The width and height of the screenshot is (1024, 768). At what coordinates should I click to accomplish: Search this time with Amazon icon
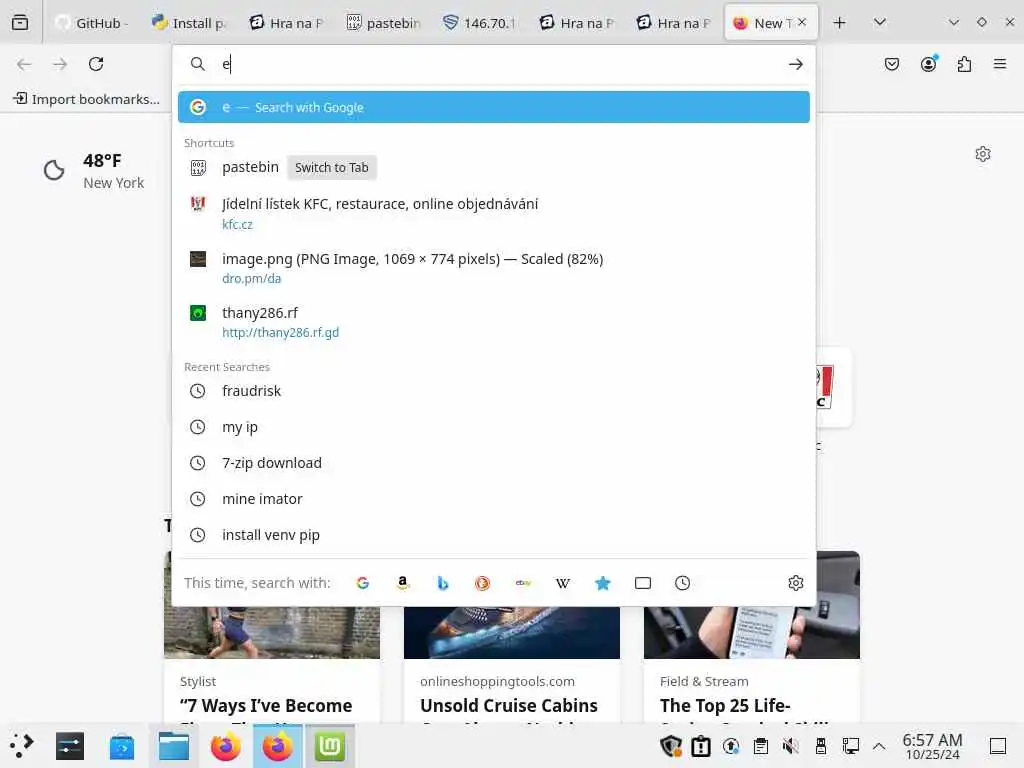pos(403,583)
